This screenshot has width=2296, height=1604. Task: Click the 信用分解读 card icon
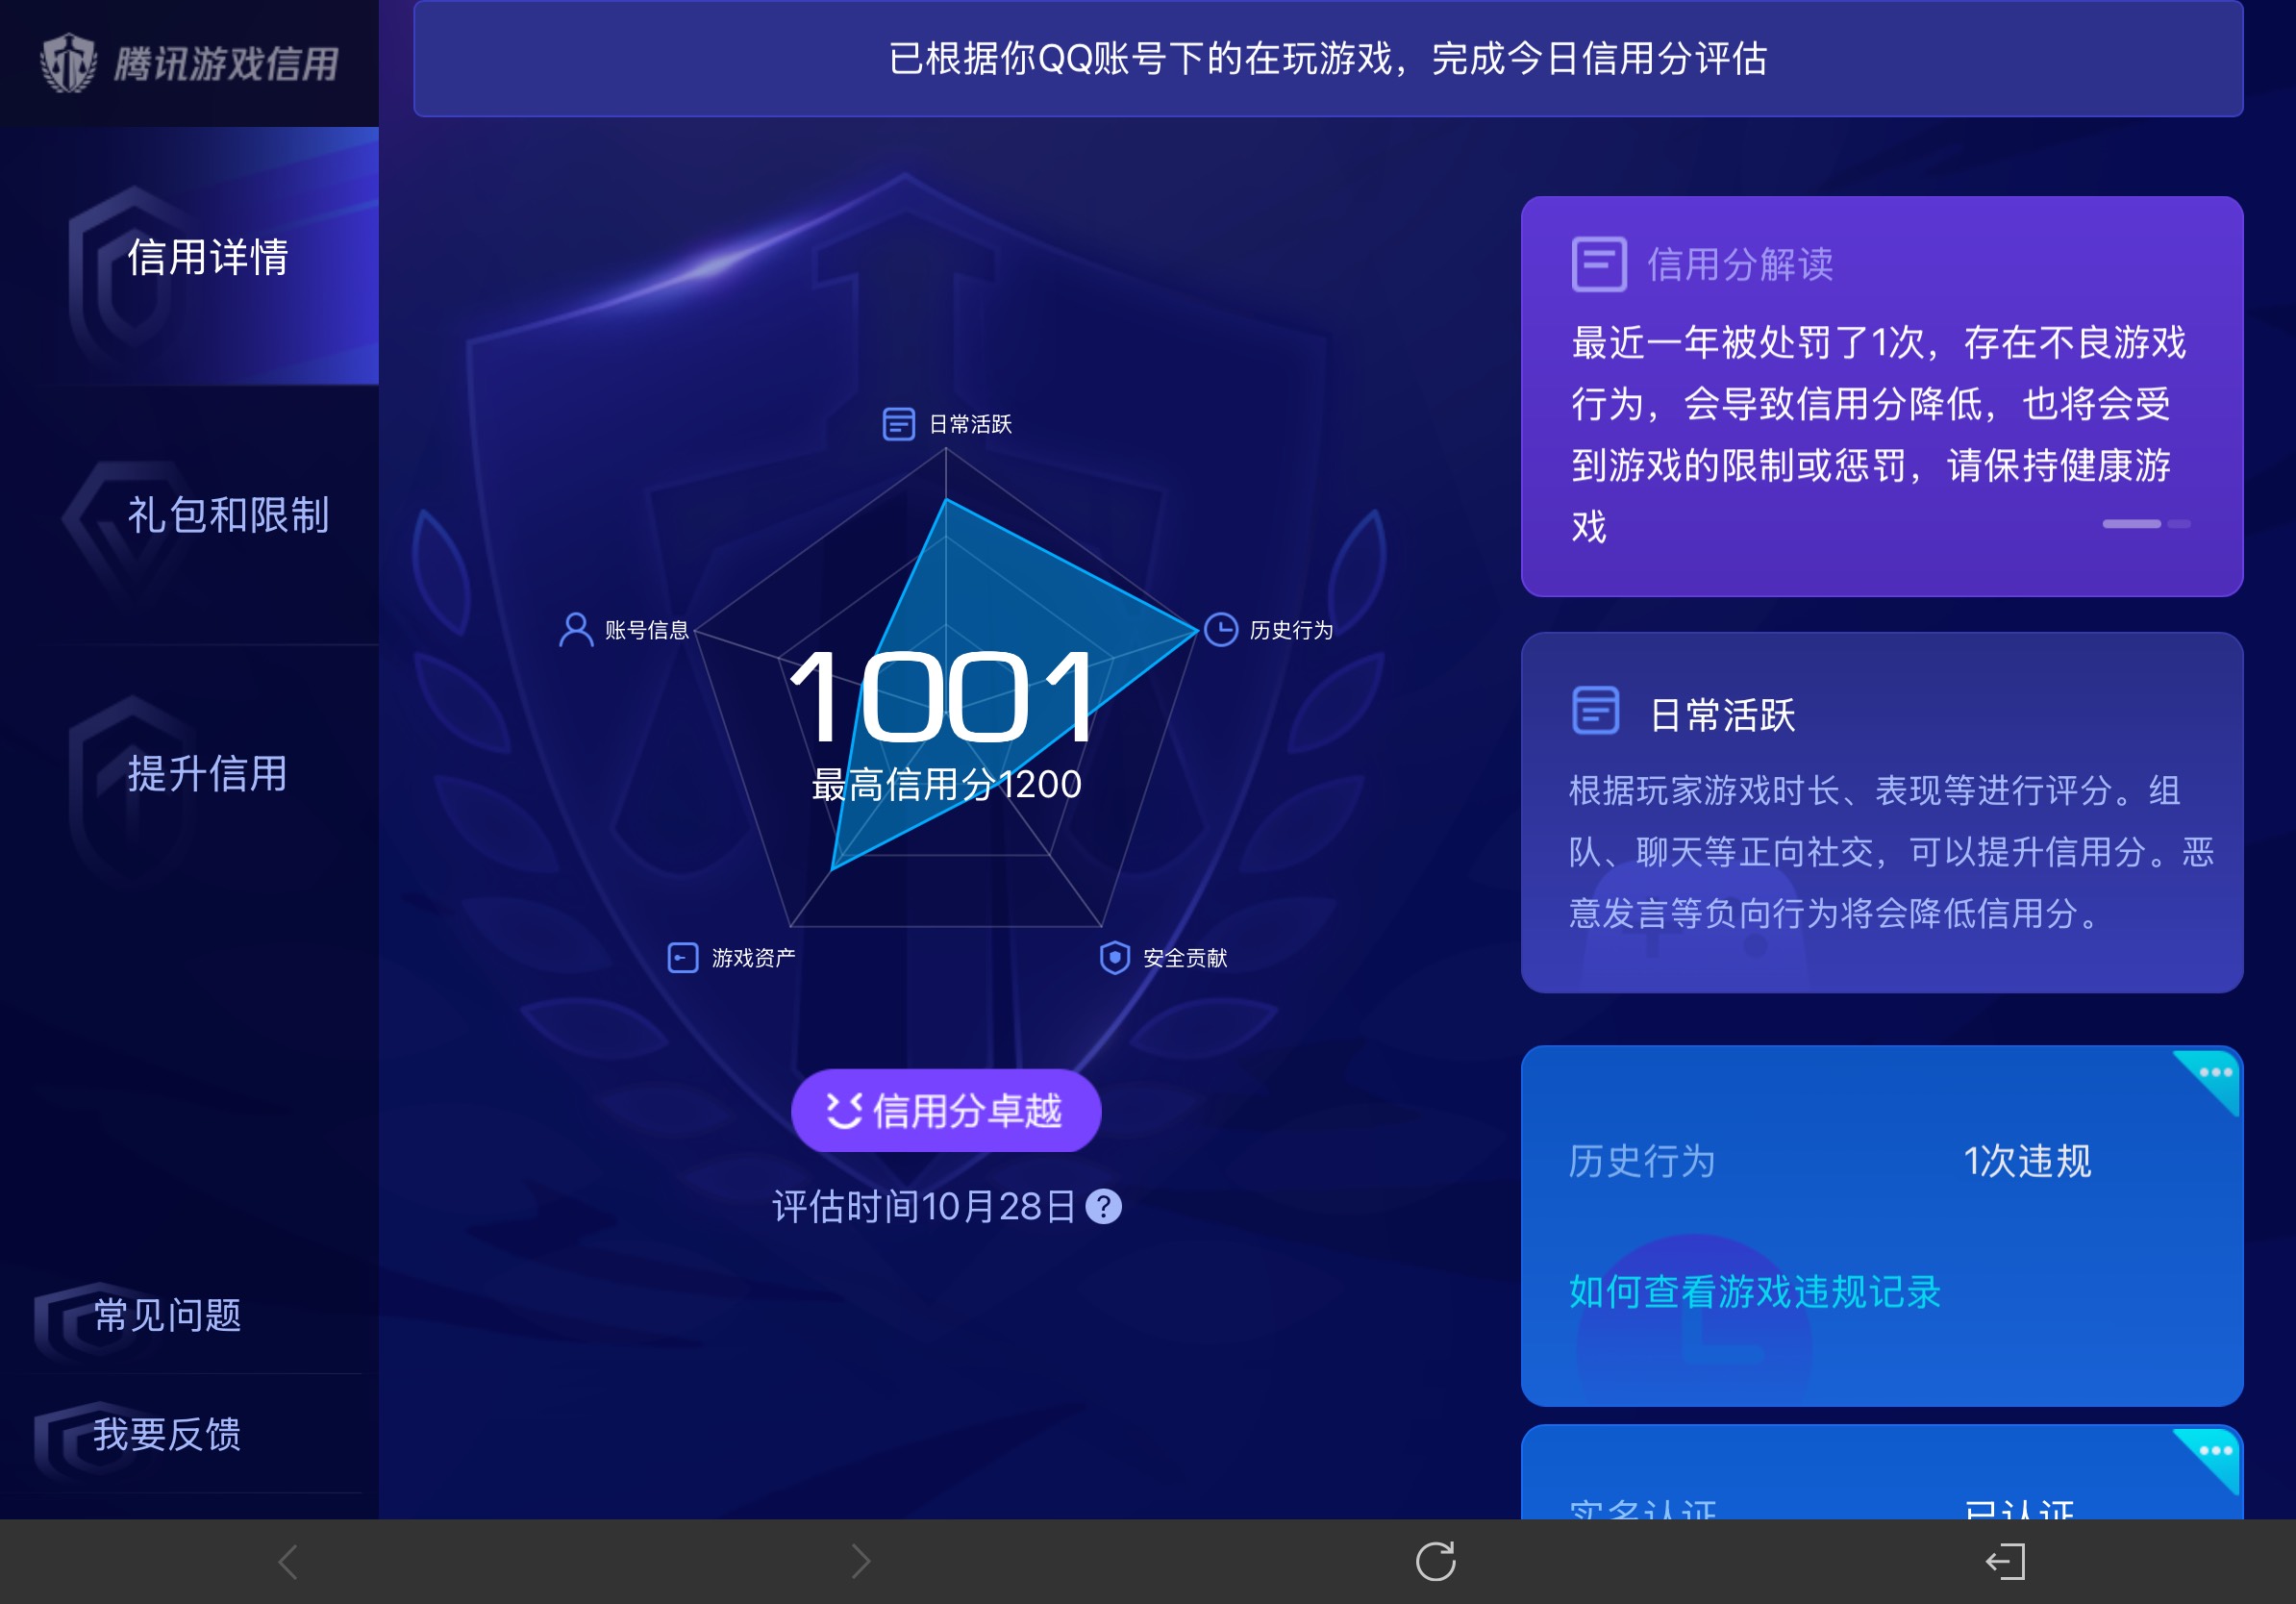pyautogui.click(x=1599, y=264)
